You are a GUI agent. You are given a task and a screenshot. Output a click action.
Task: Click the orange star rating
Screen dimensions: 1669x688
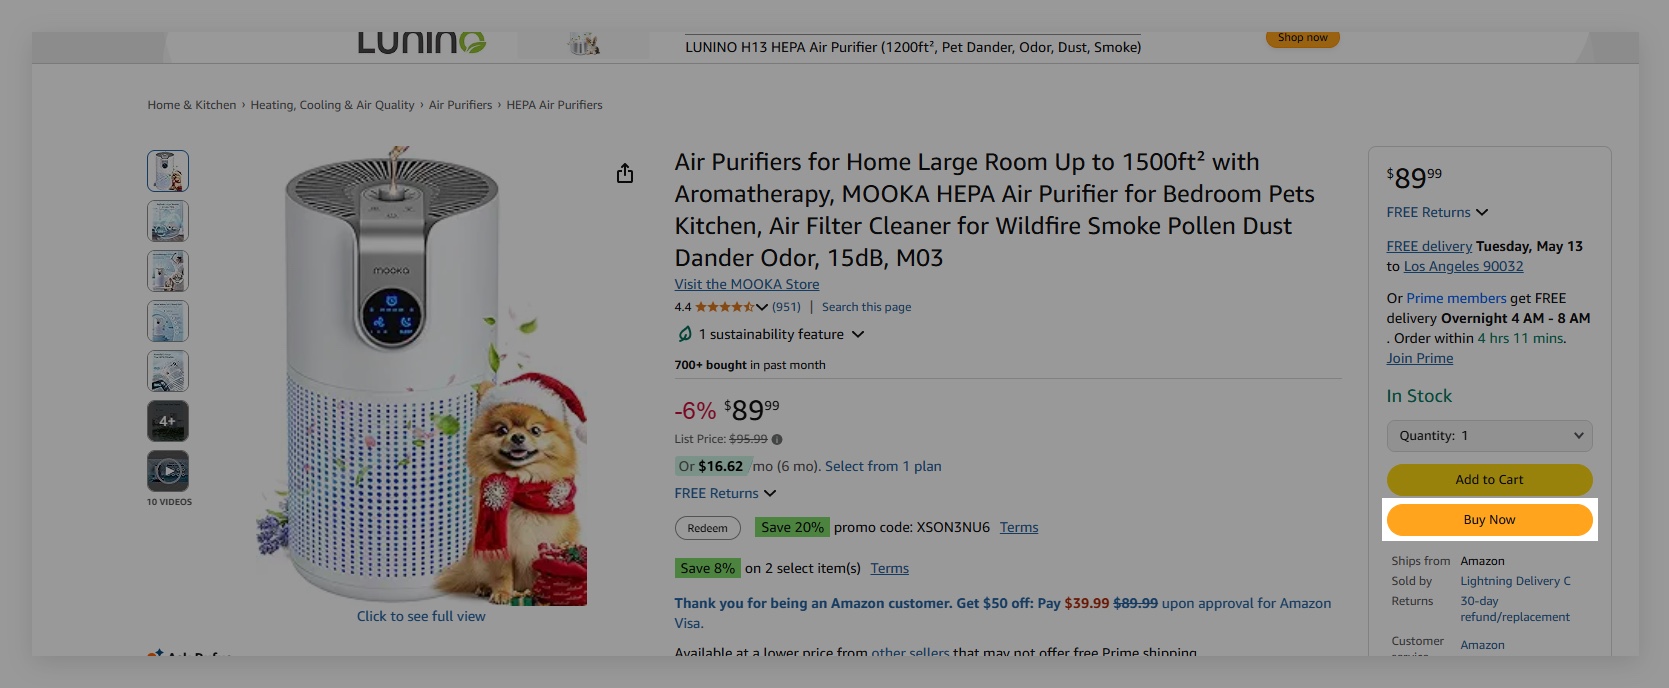724,307
